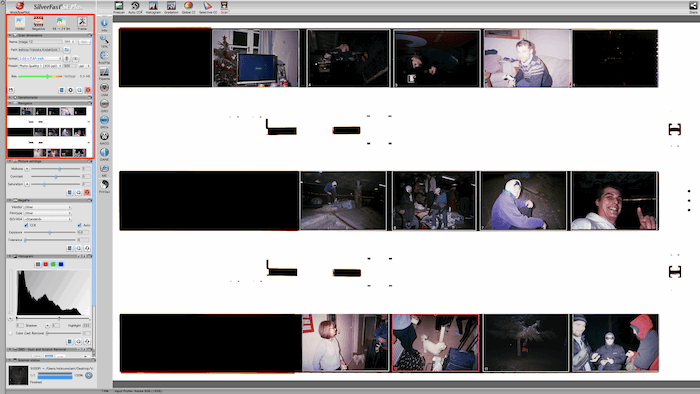Open the Global CC tool
Screen dimensions: 700x394
click(x=188, y=7)
